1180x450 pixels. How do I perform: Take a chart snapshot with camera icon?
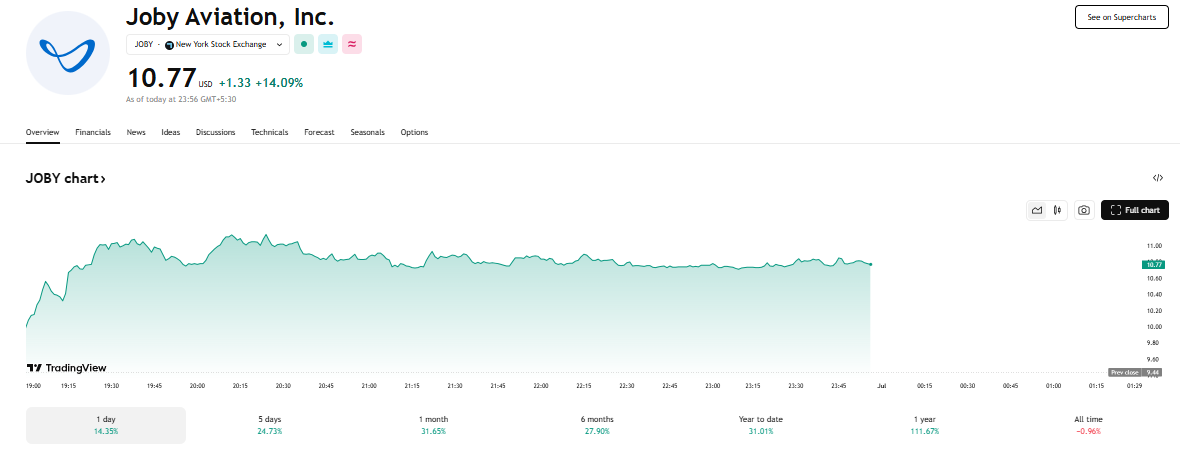tap(1084, 211)
